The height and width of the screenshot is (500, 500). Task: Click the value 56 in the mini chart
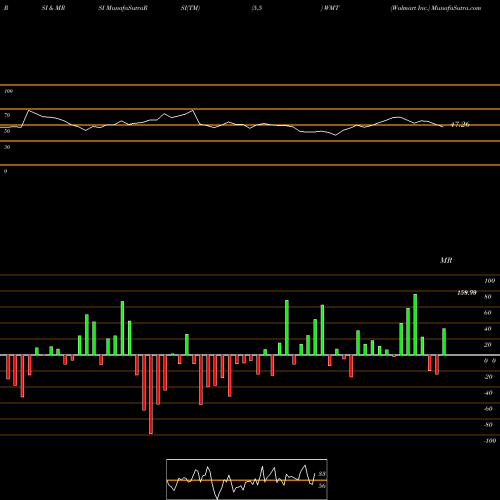pyautogui.click(x=322, y=486)
